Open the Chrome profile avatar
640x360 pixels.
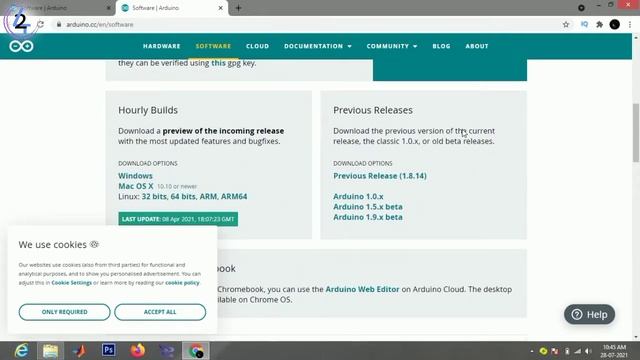(x=615, y=24)
